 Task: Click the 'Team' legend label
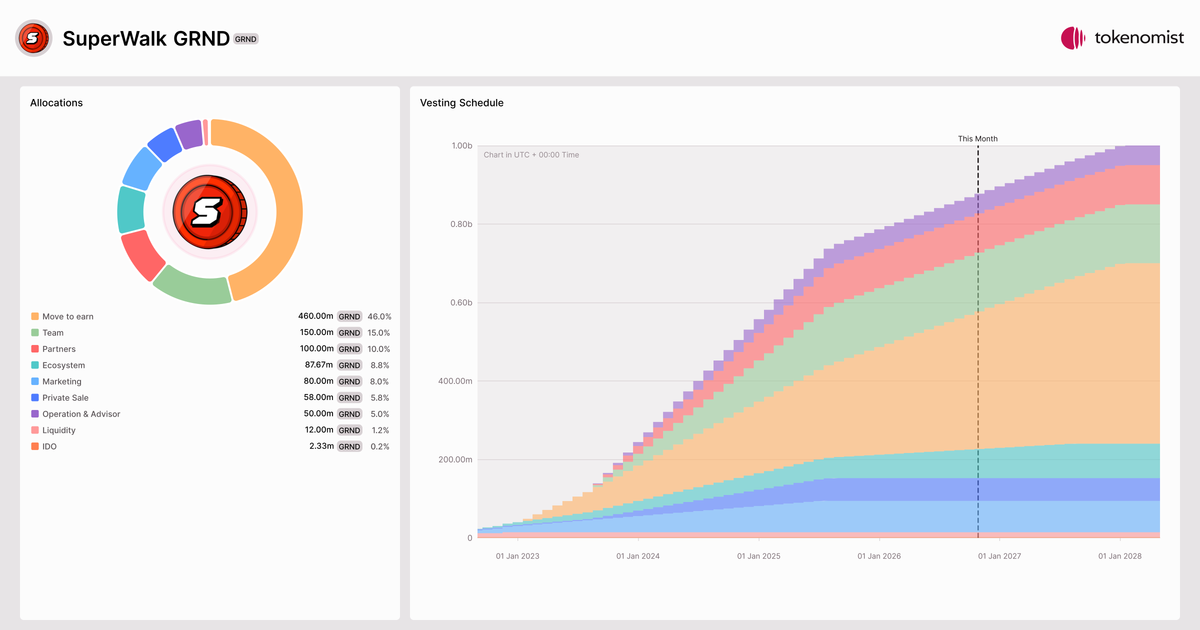pos(53,332)
